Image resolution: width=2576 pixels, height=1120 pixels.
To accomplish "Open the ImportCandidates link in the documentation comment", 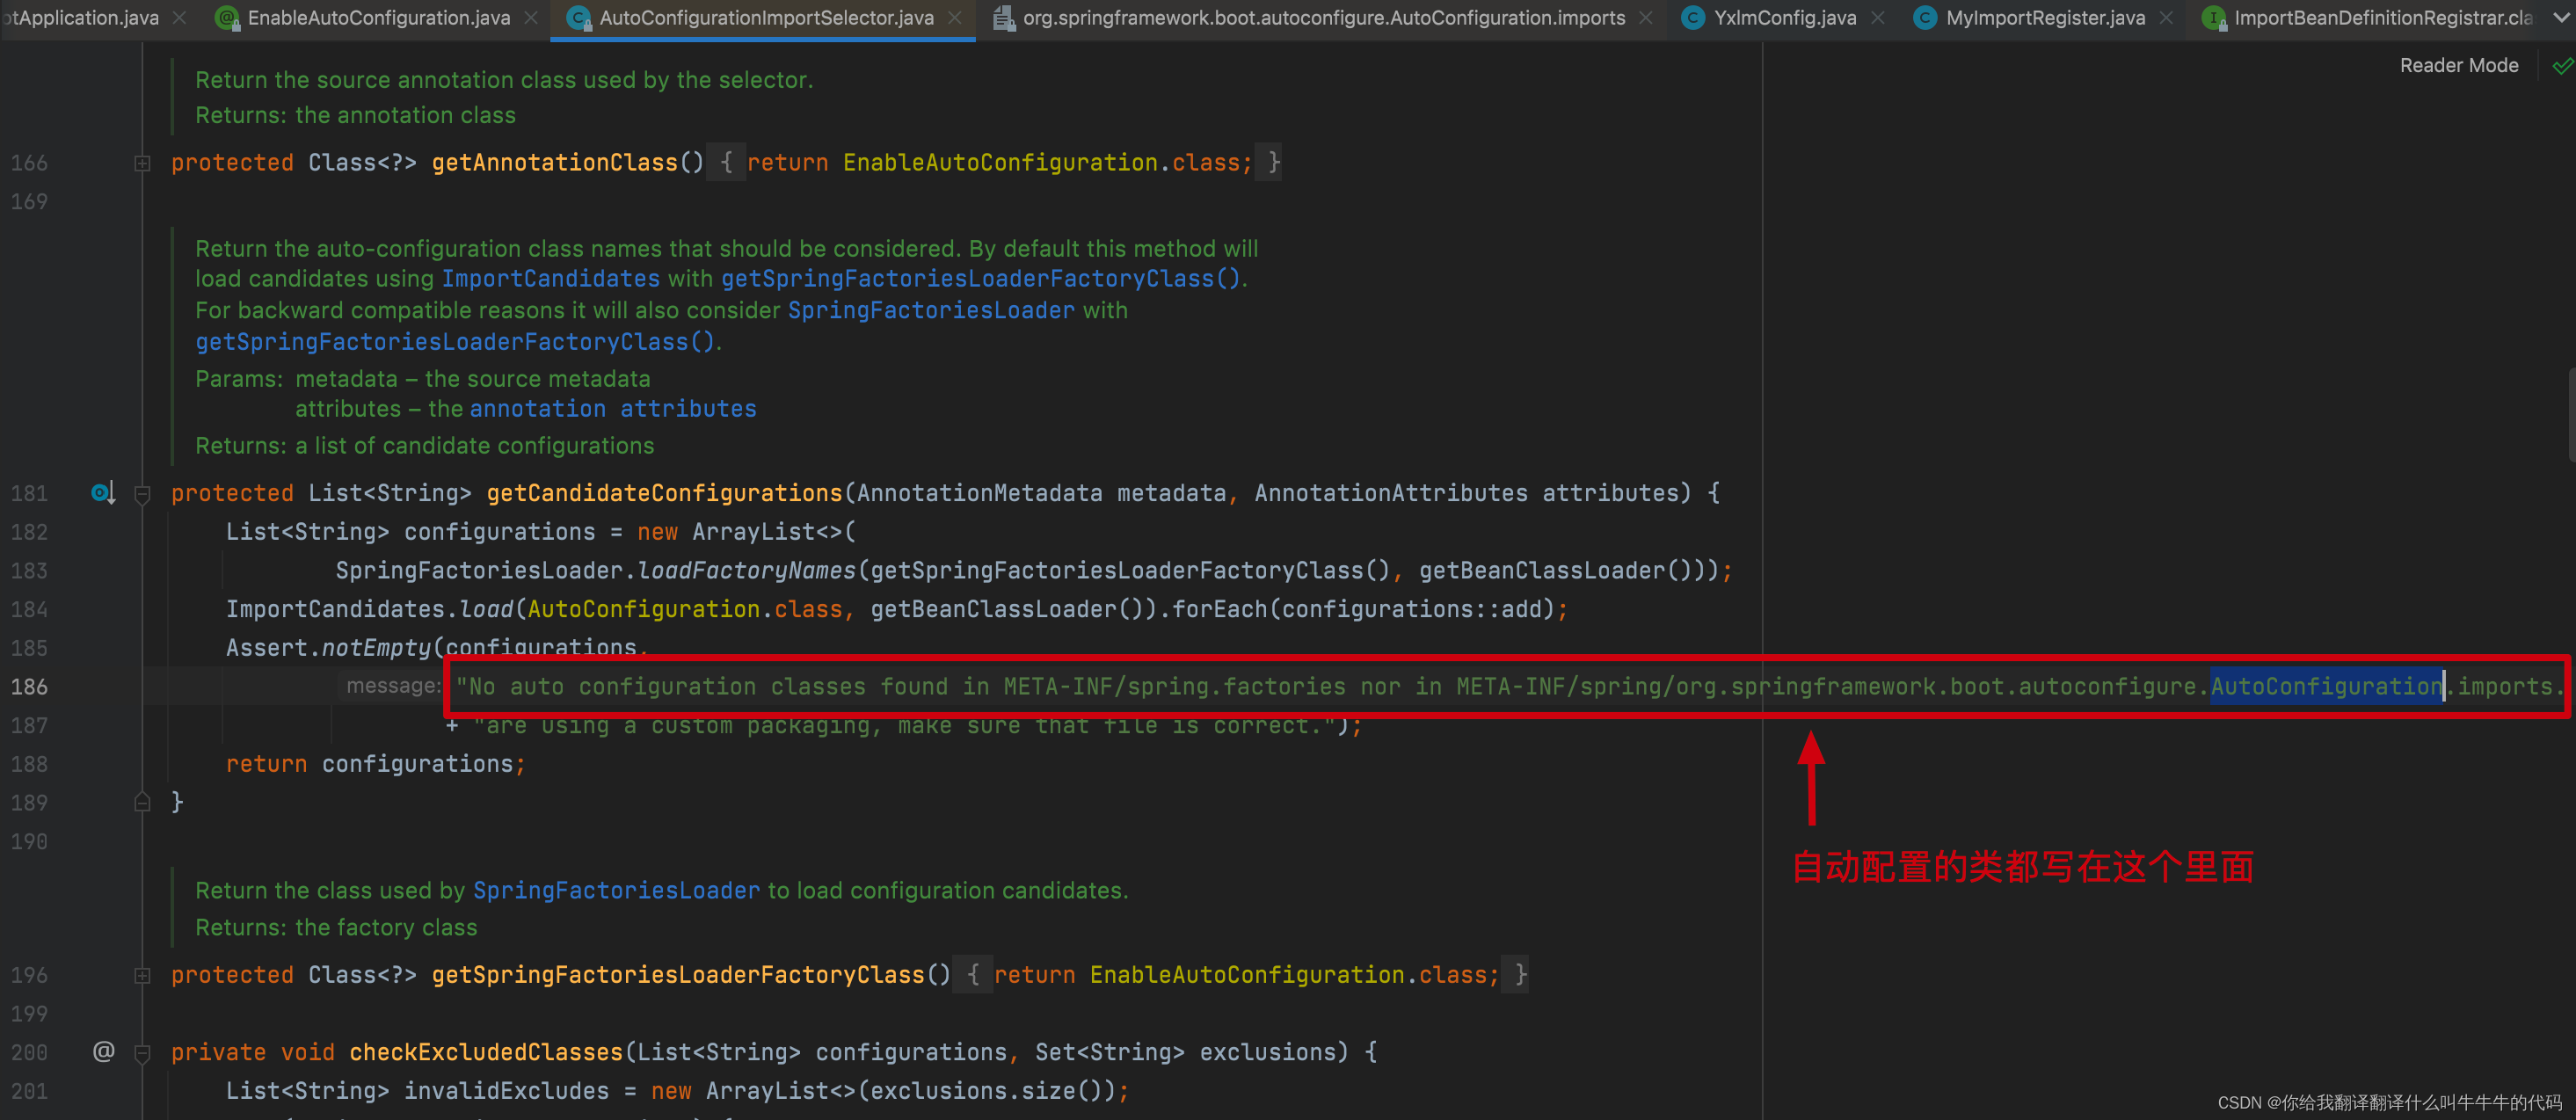I will pos(550,279).
